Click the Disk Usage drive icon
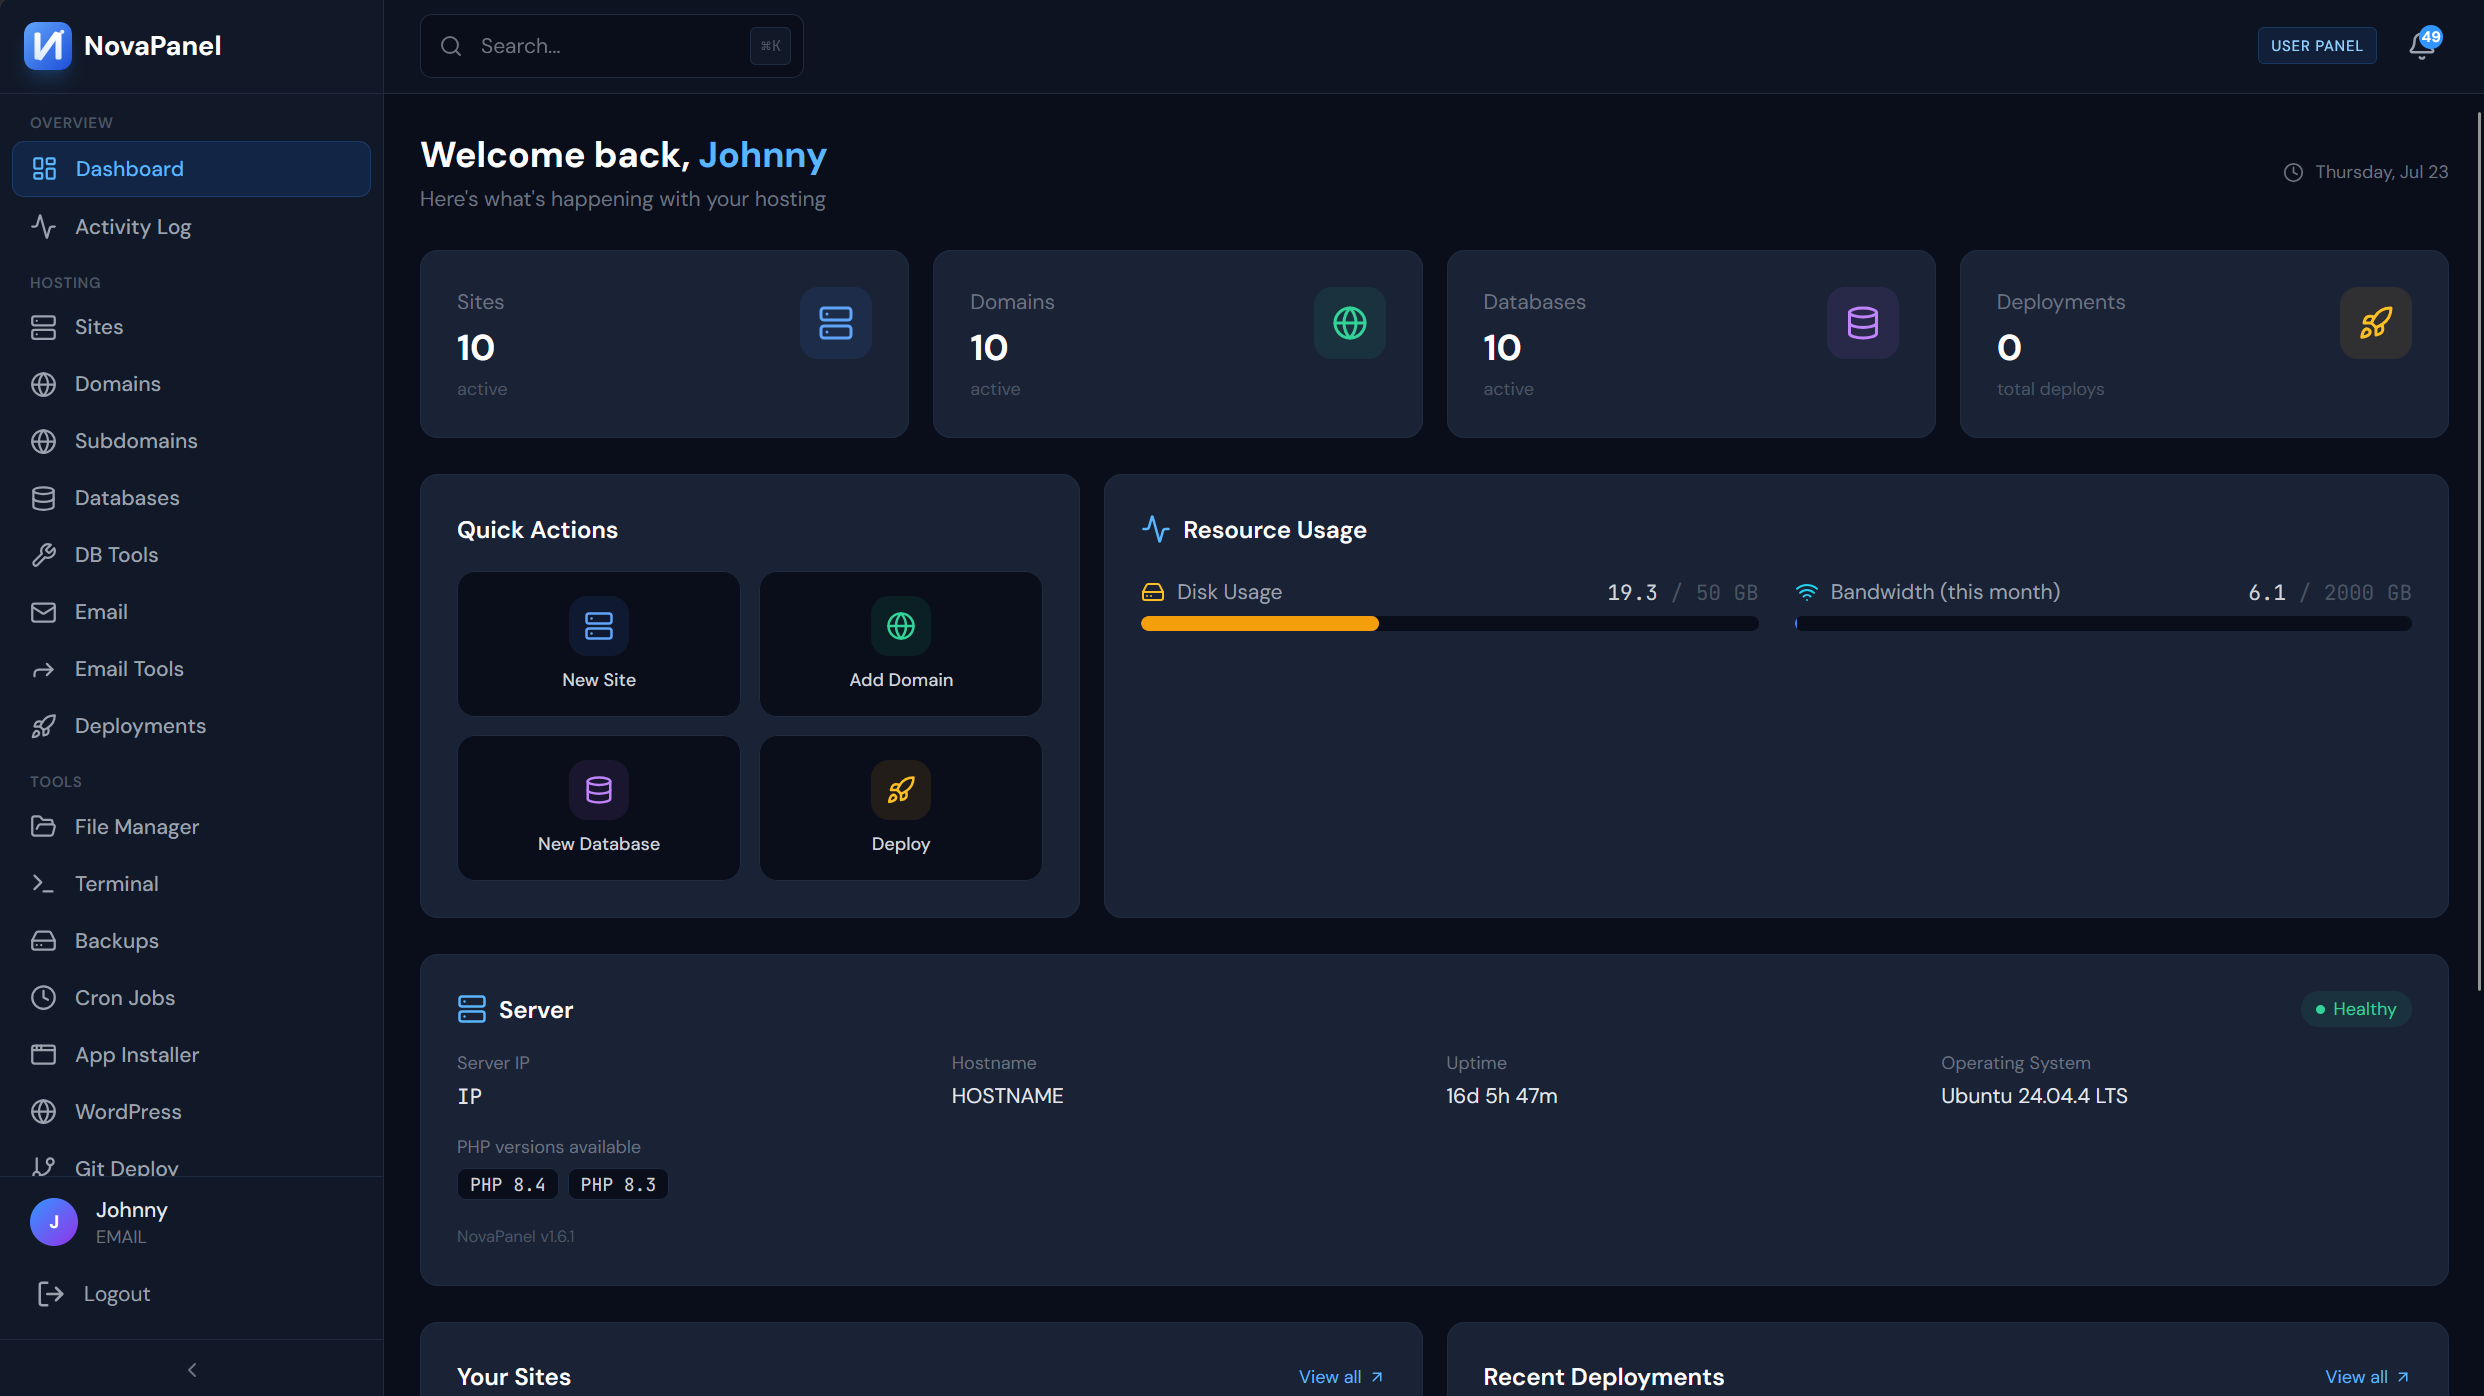The width and height of the screenshot is (2484, 1396). (x=1153, y=592)
